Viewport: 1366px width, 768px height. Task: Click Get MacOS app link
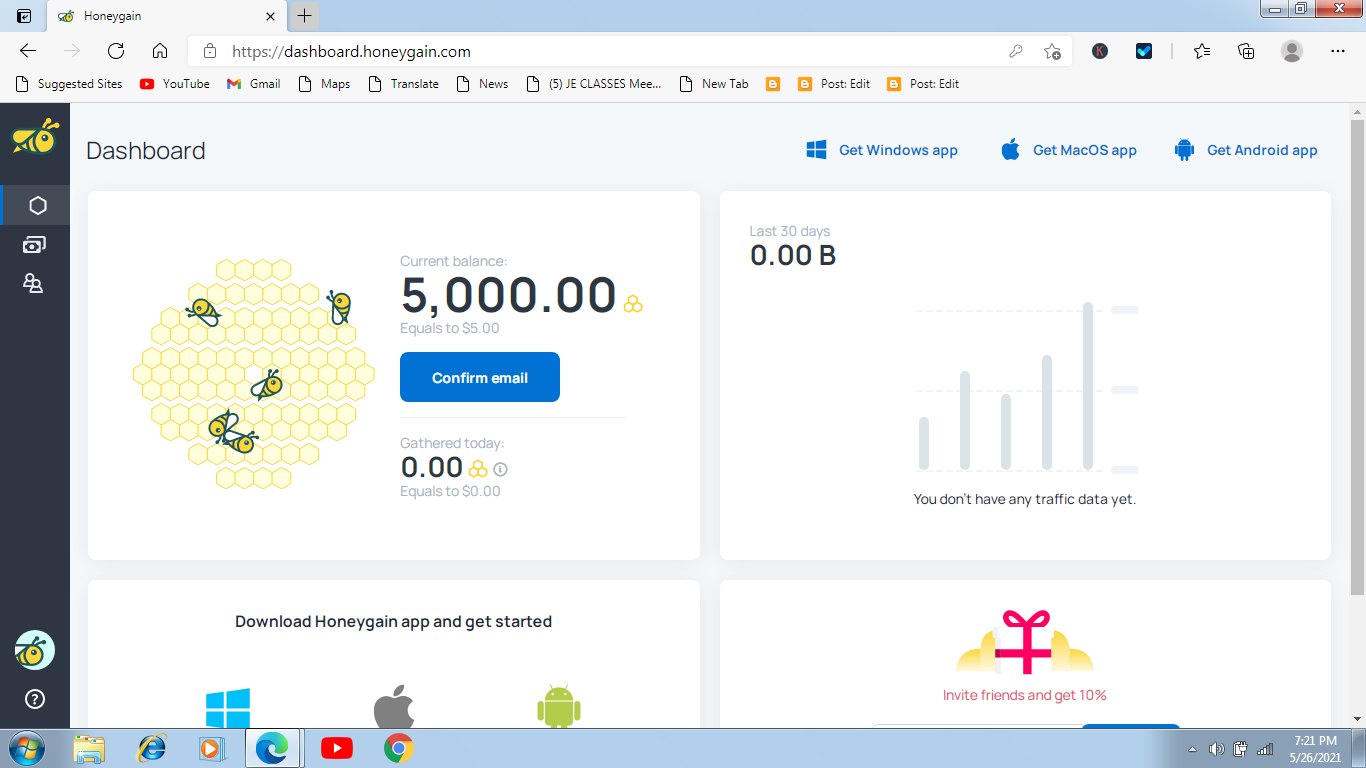(1068, 150)
